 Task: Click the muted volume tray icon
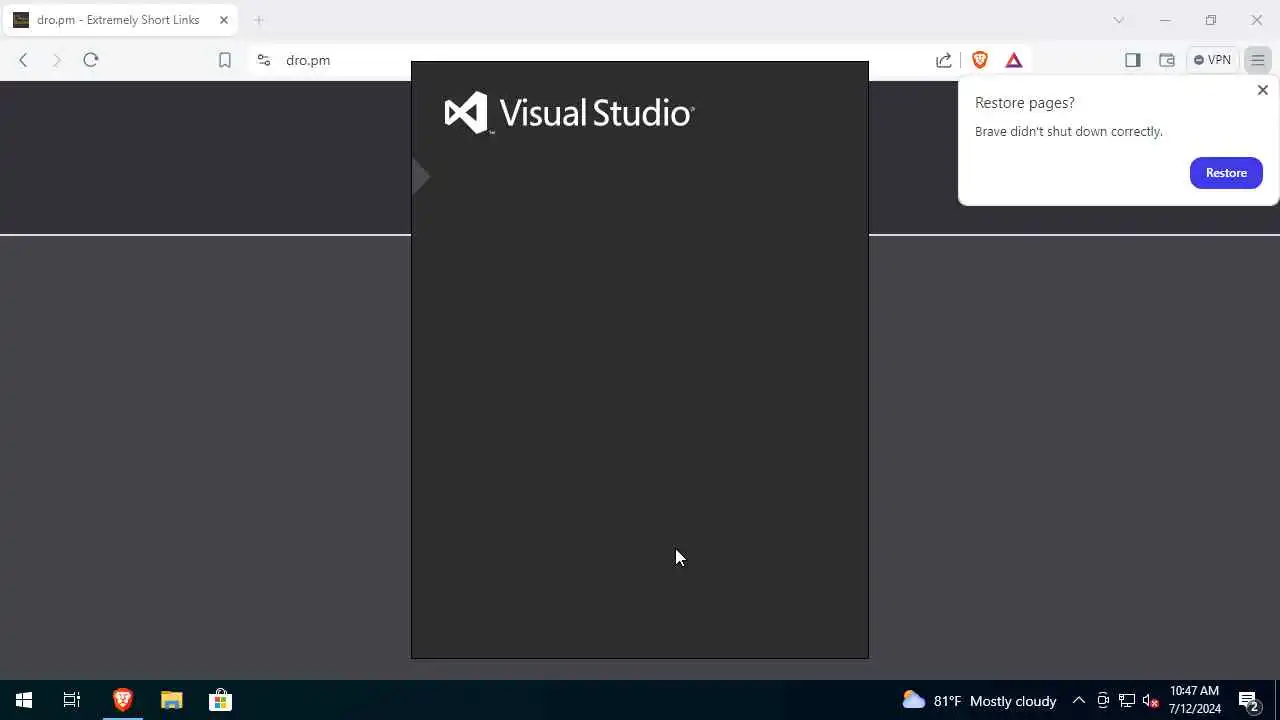click(x=1150, y=701)
